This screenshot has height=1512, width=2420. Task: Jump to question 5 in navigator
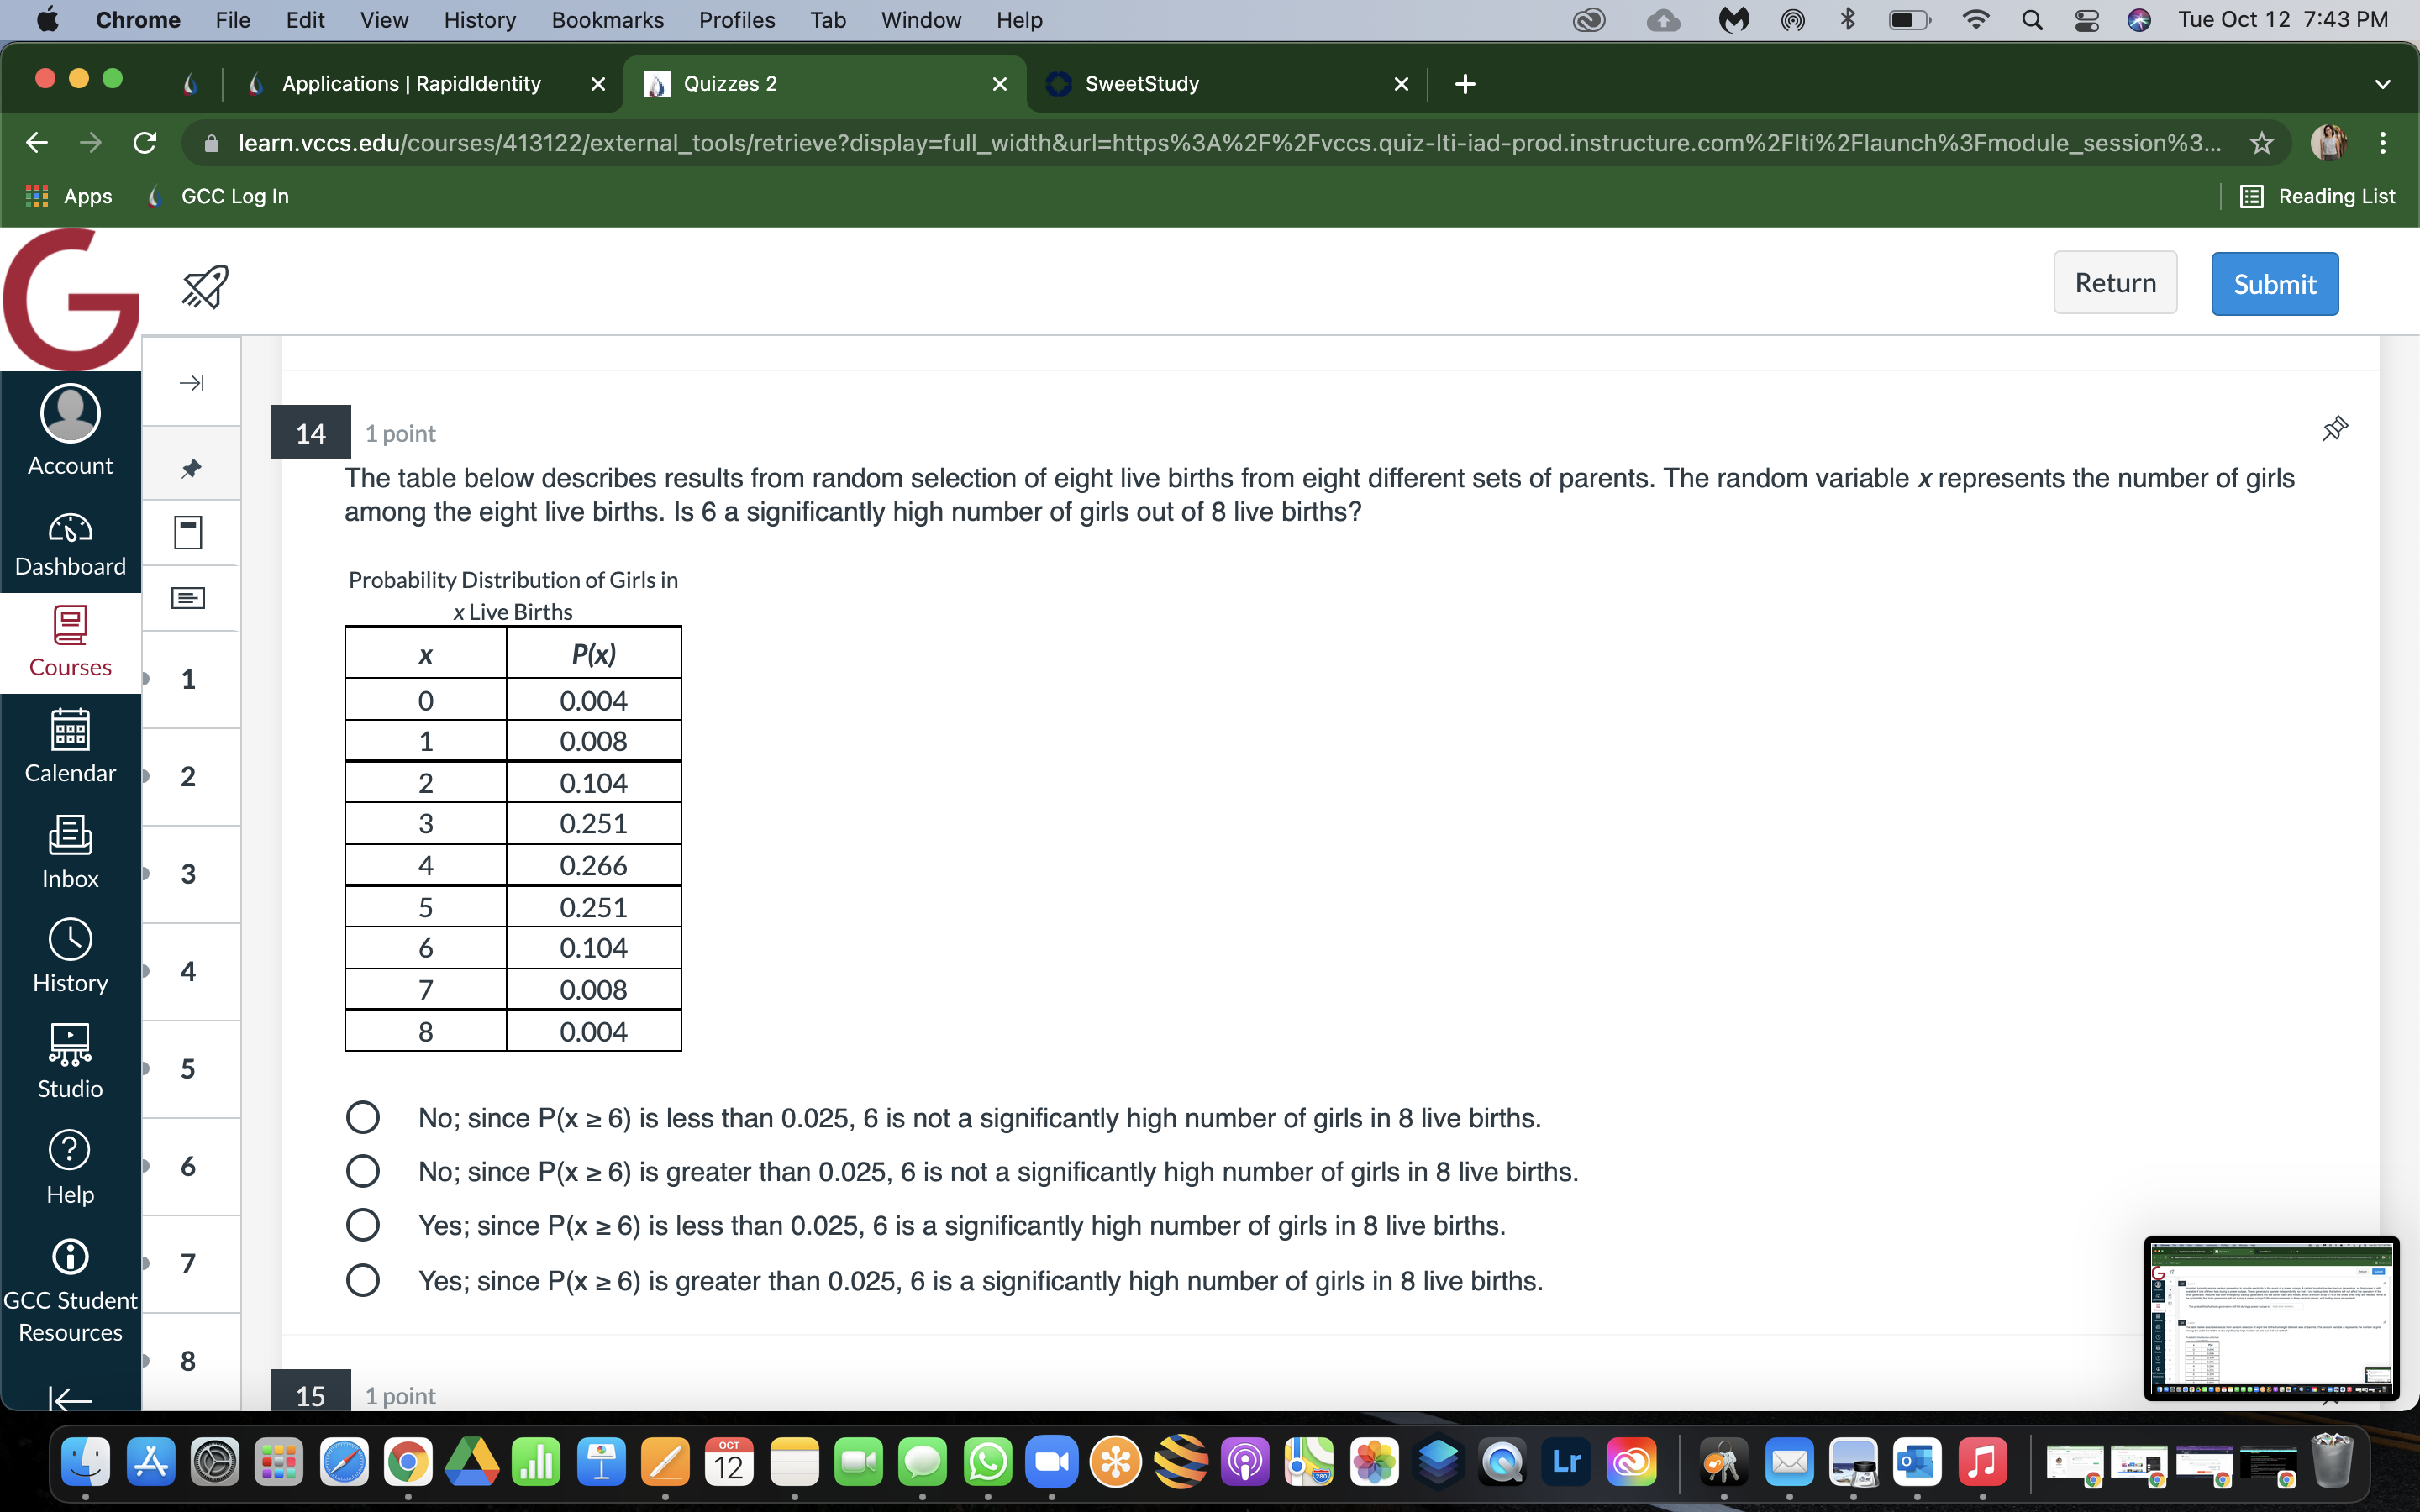pos(188,1069)
